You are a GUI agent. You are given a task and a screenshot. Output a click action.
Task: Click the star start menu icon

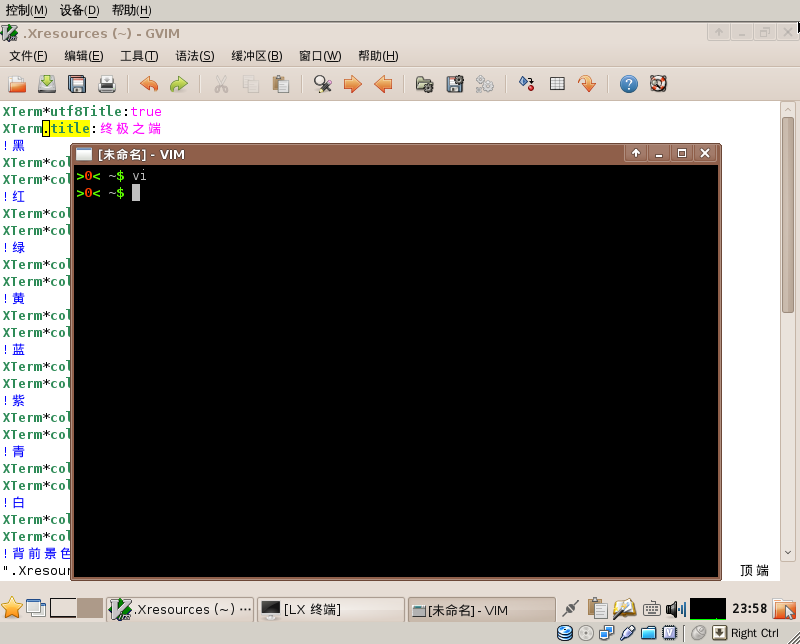point(12,609)
